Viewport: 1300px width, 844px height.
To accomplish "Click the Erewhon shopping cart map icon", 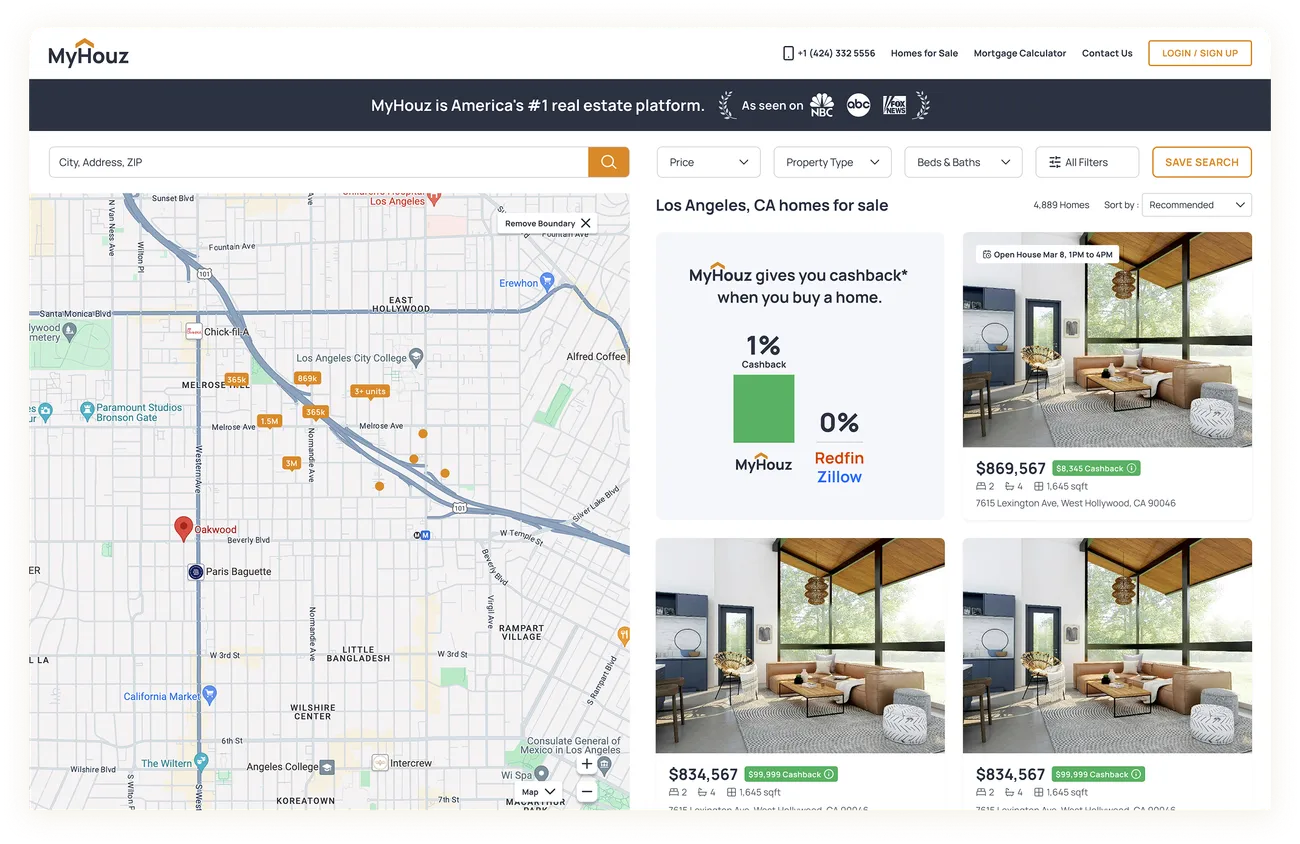I will click(x=547, y=281).
